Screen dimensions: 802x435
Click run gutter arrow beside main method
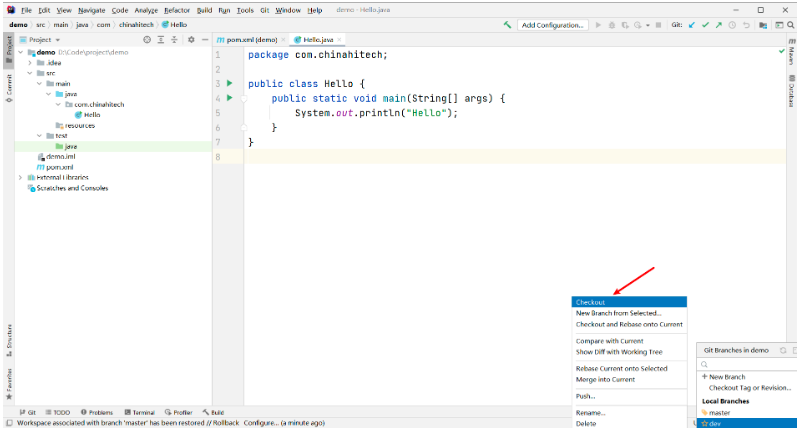coord(230,97)
